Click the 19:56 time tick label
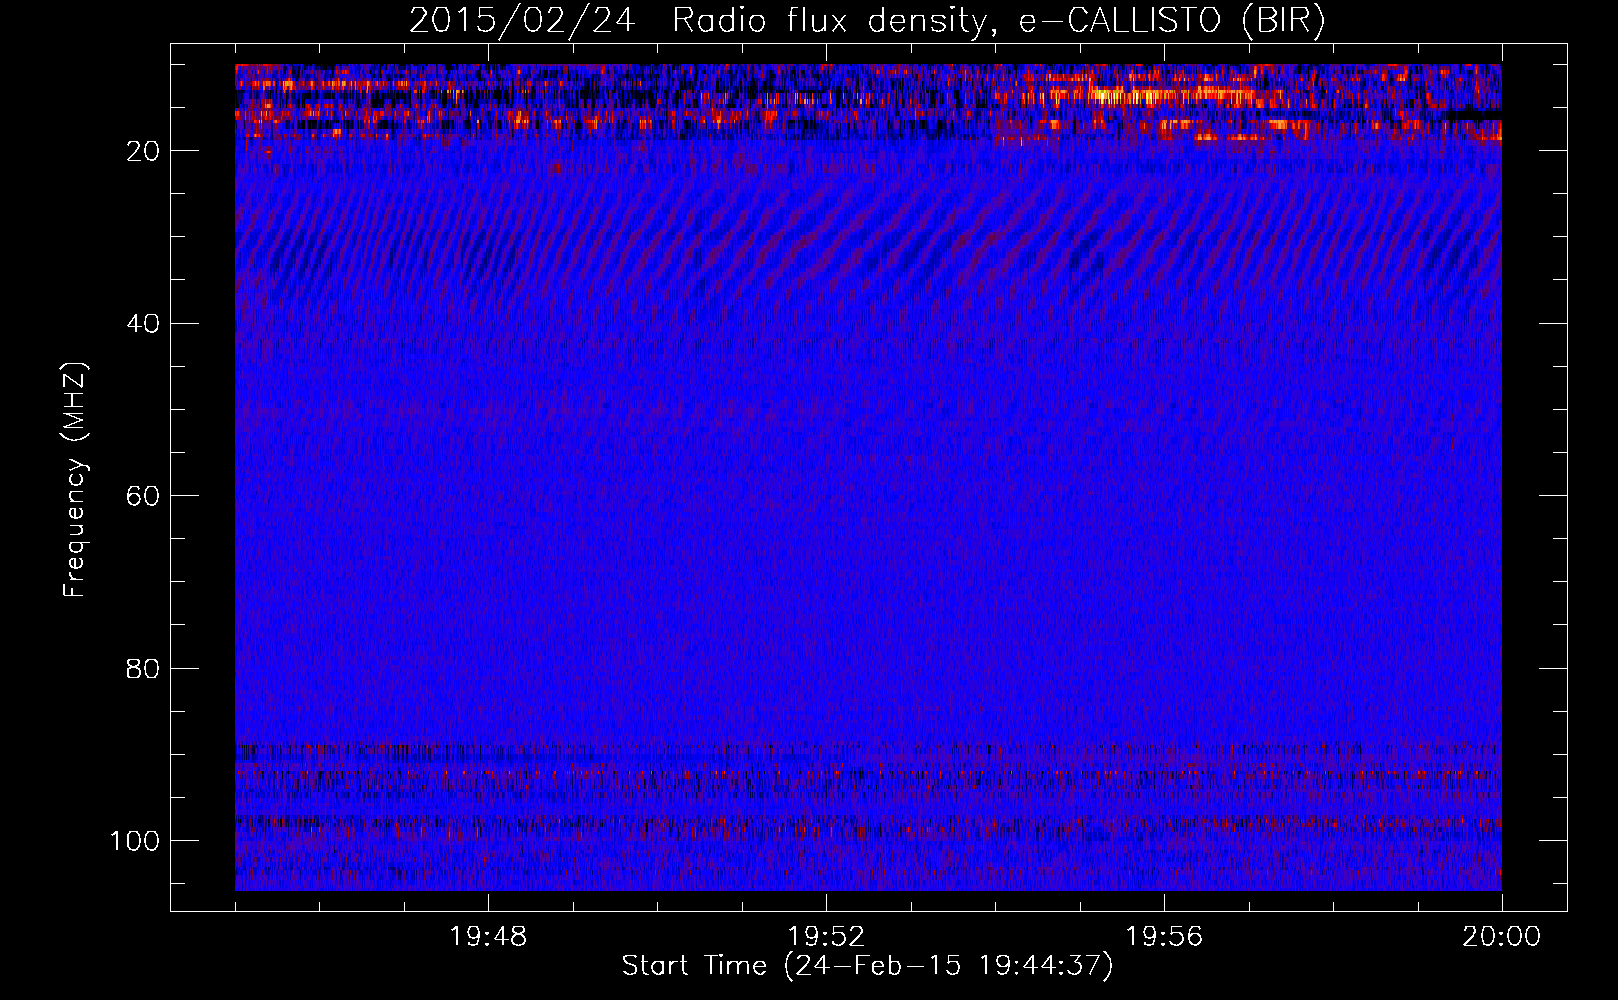This screenshot has width=1618, height=1000. (1164, 937)
